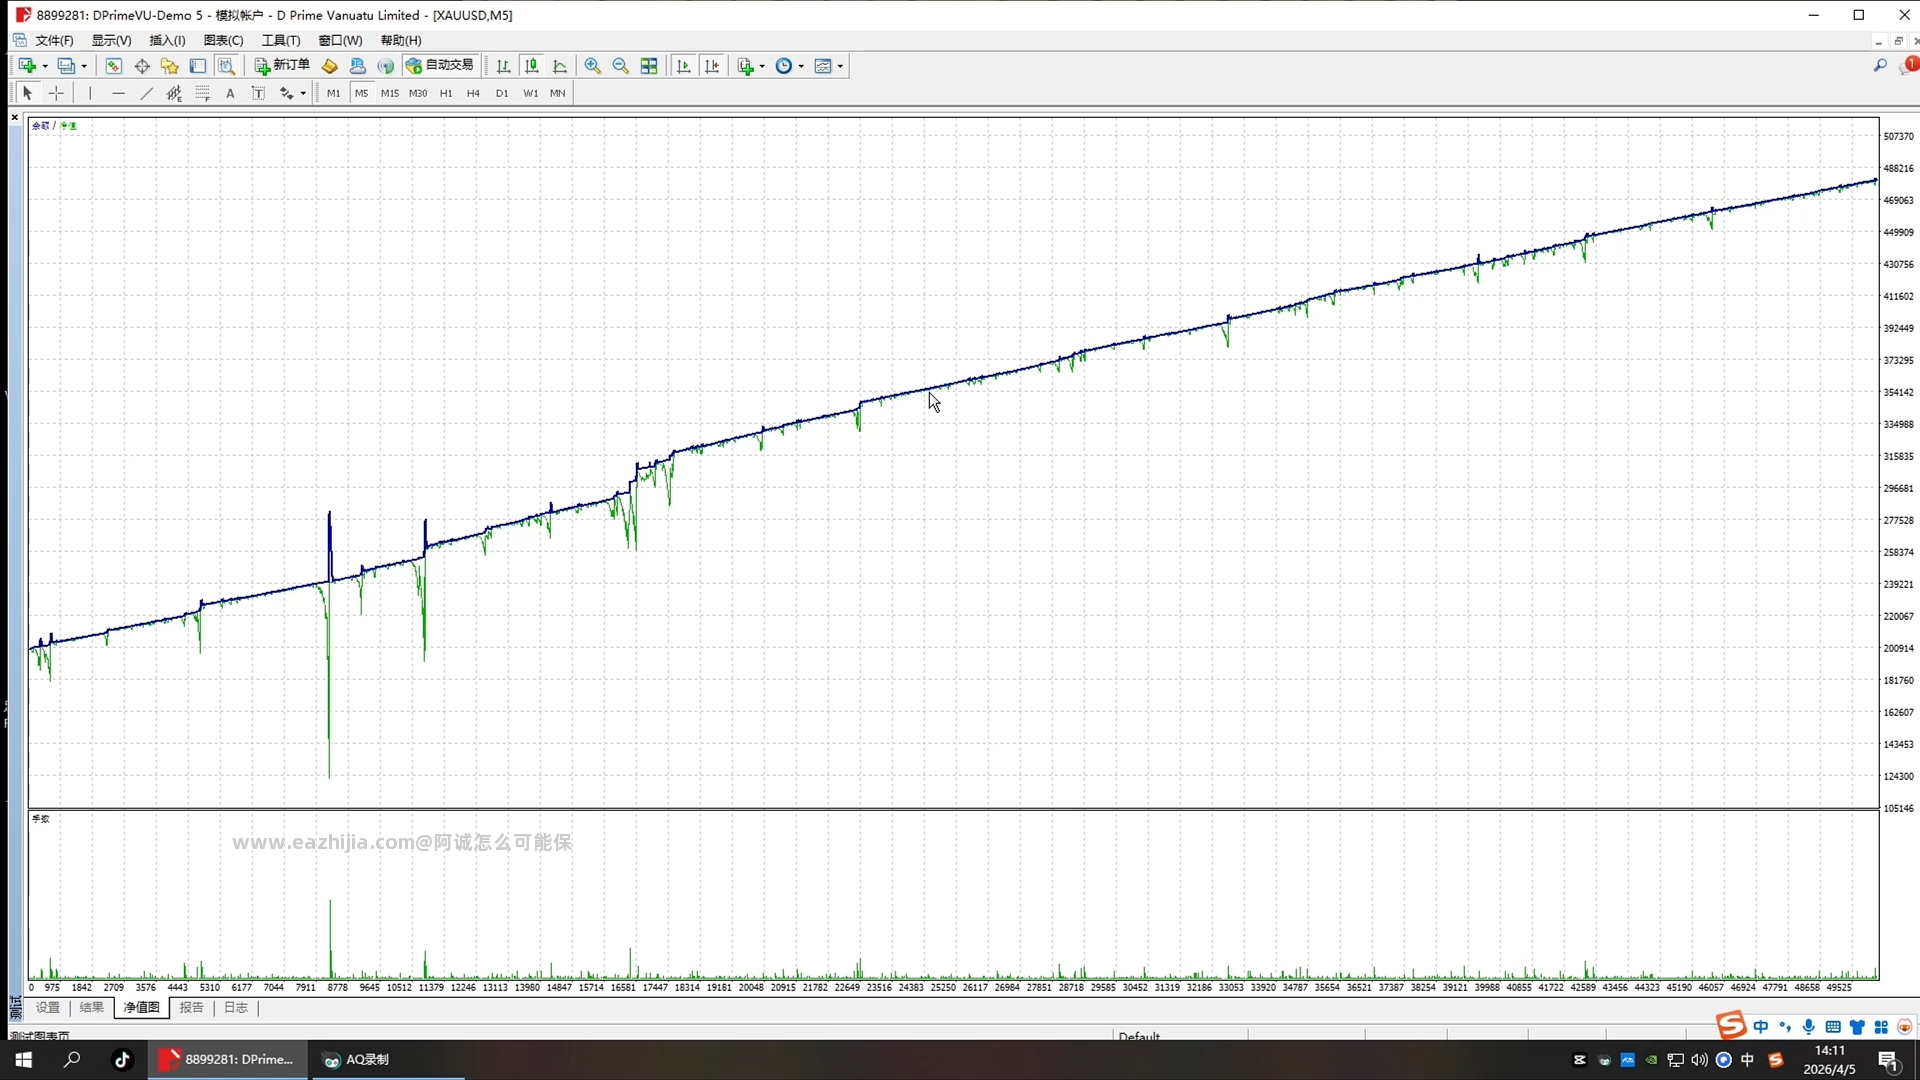The image size is (1920, 1080).
Task: Select the vertical line tool
Action: 90,93
